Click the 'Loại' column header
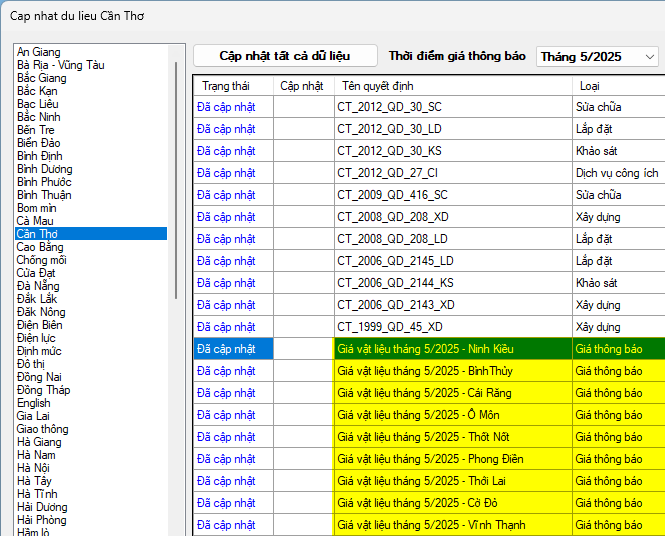This screenshot has height=536, width=665. [x=619, y=86]
